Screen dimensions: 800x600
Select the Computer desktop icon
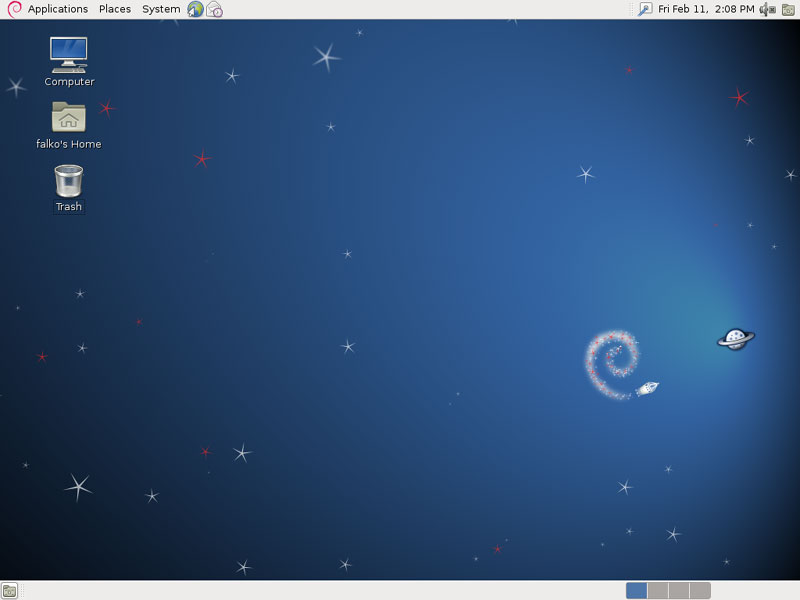tap(69, 55)
